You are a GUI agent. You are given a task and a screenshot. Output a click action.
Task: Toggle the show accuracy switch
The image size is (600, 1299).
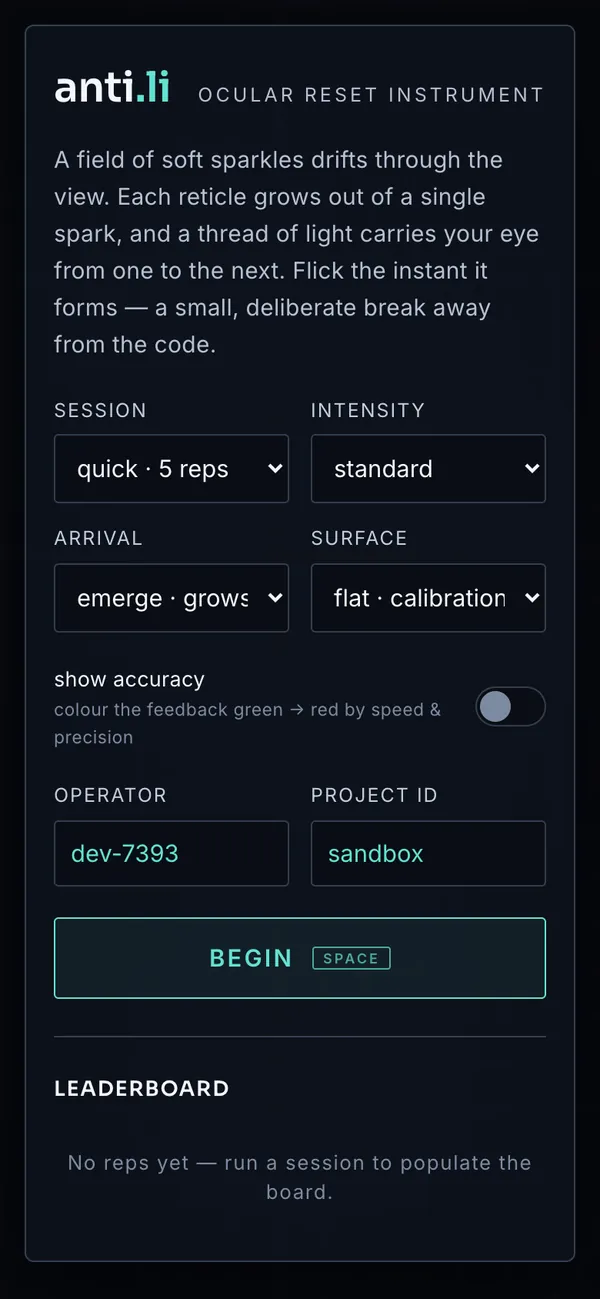[x=510, y=707]
